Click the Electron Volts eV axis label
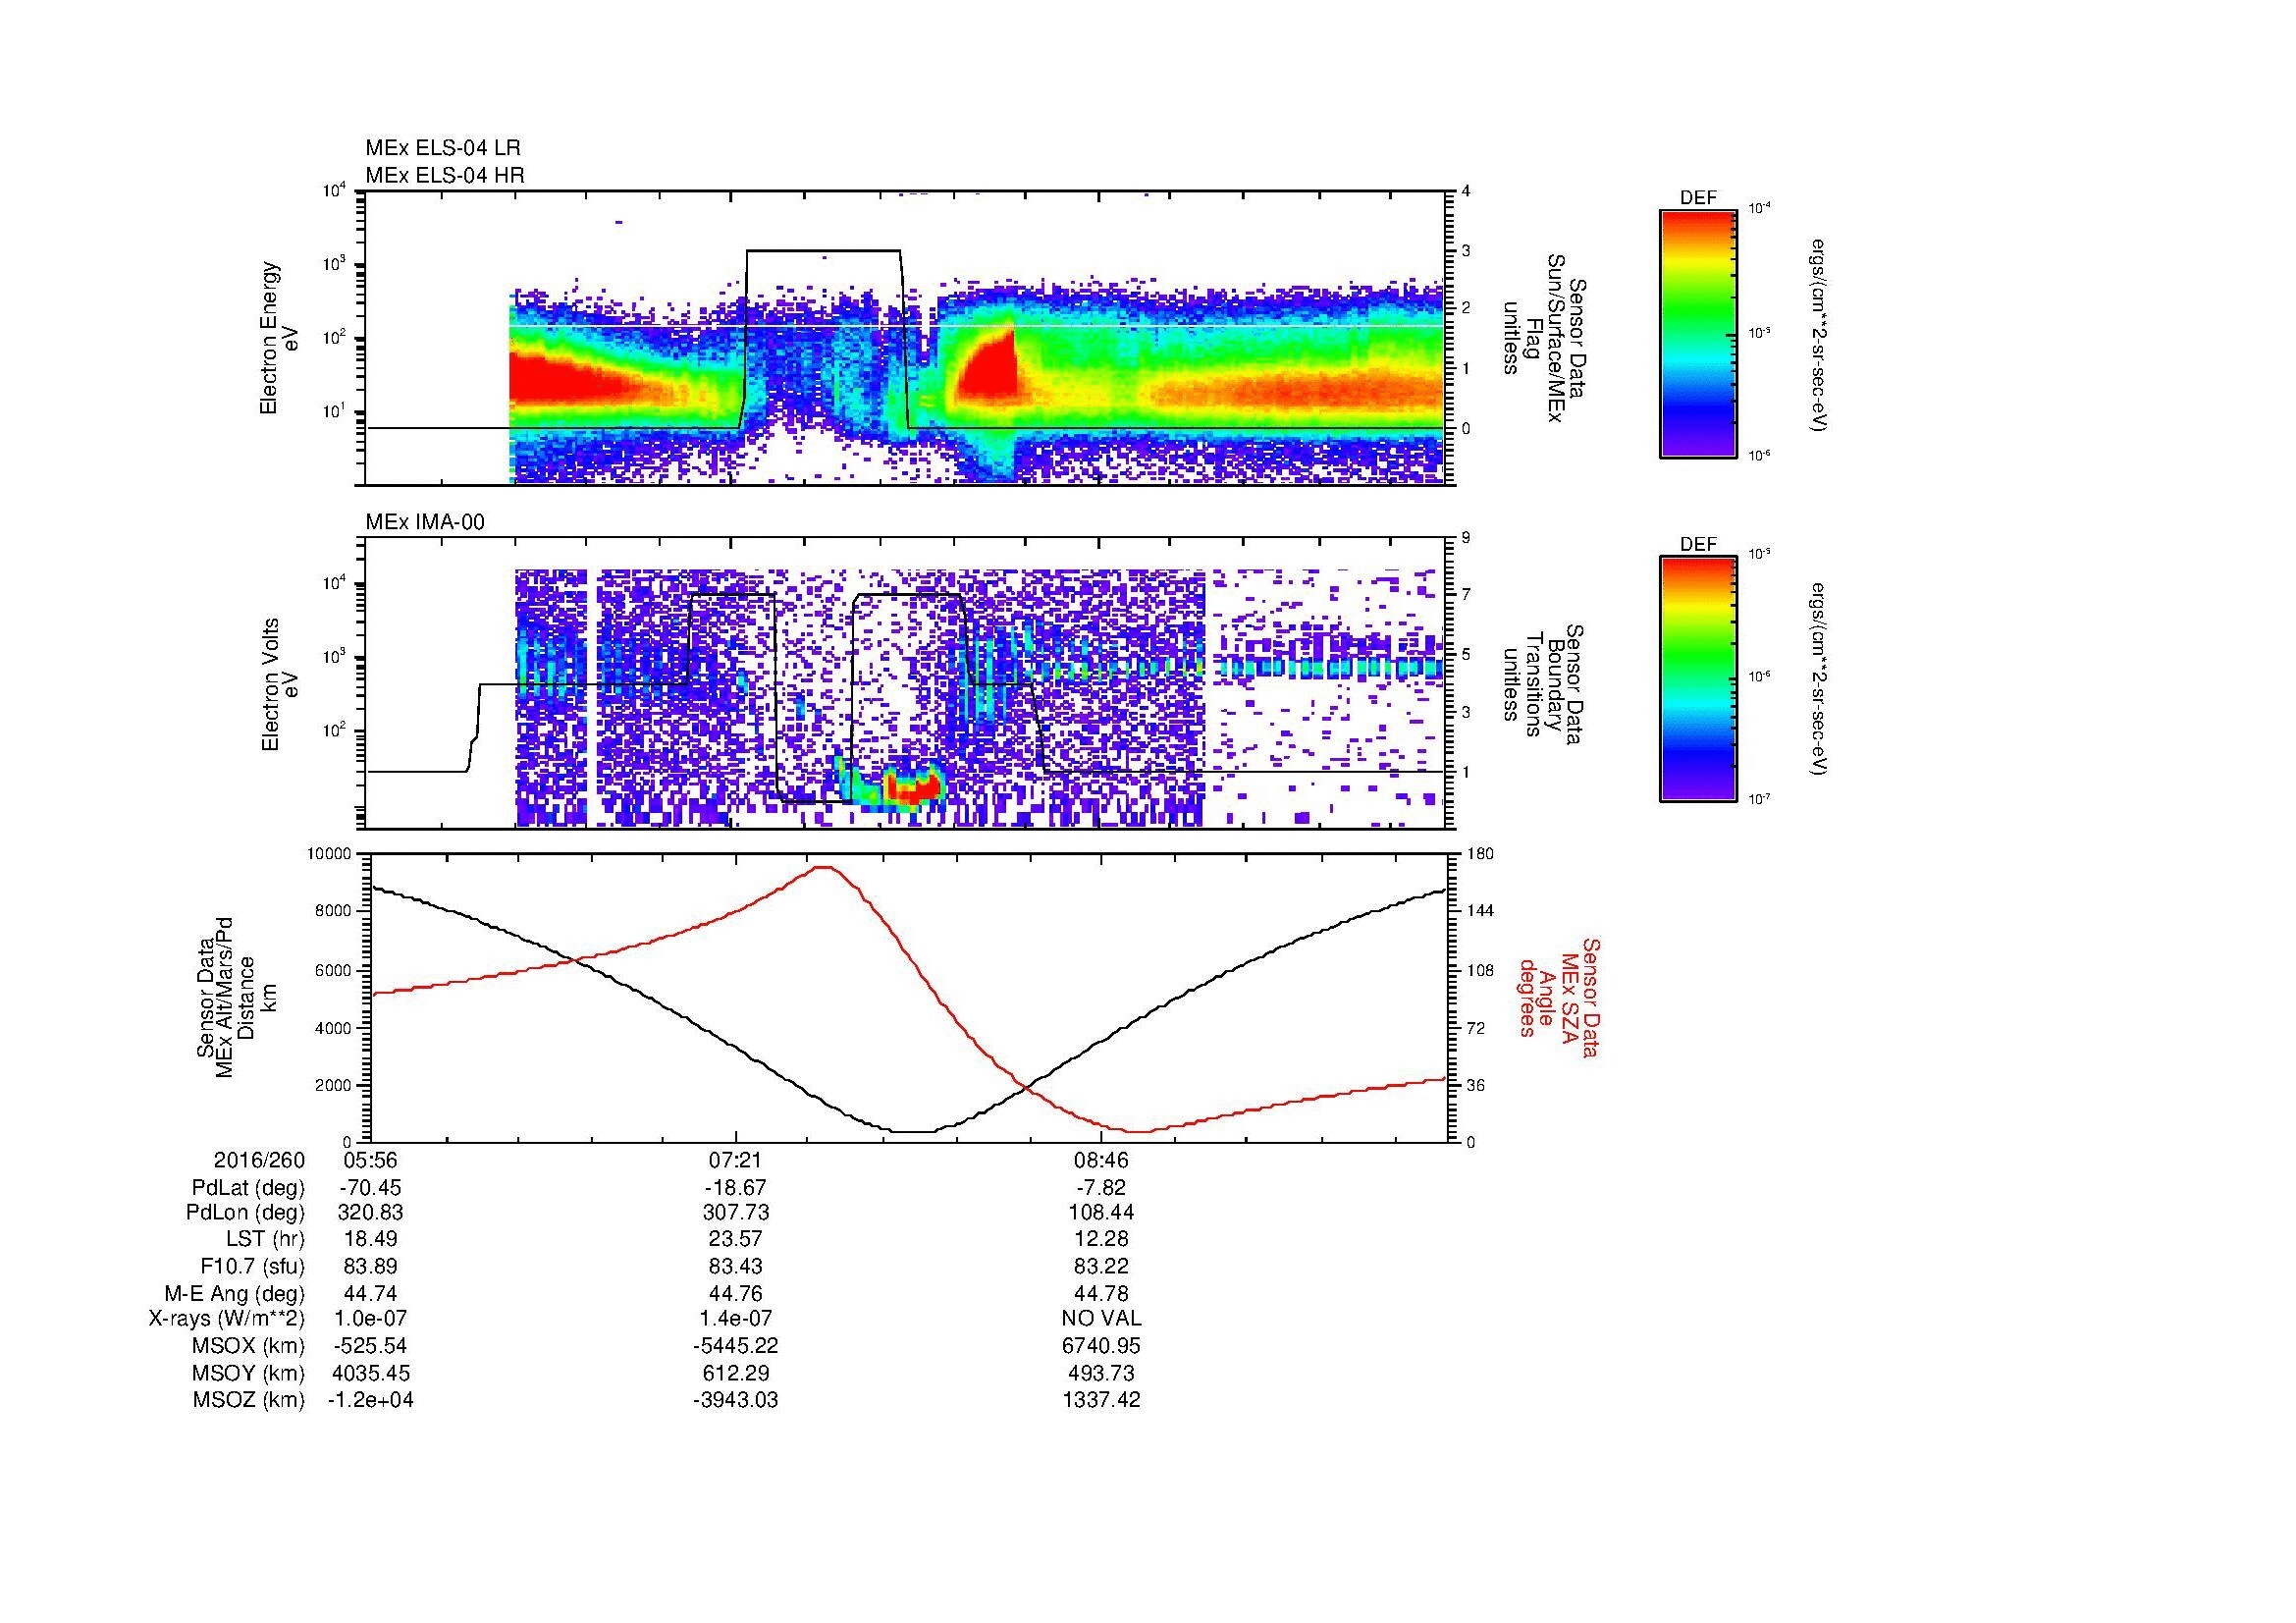The width and height of the screenshot is (2296, 1623). tap(279, 684)
